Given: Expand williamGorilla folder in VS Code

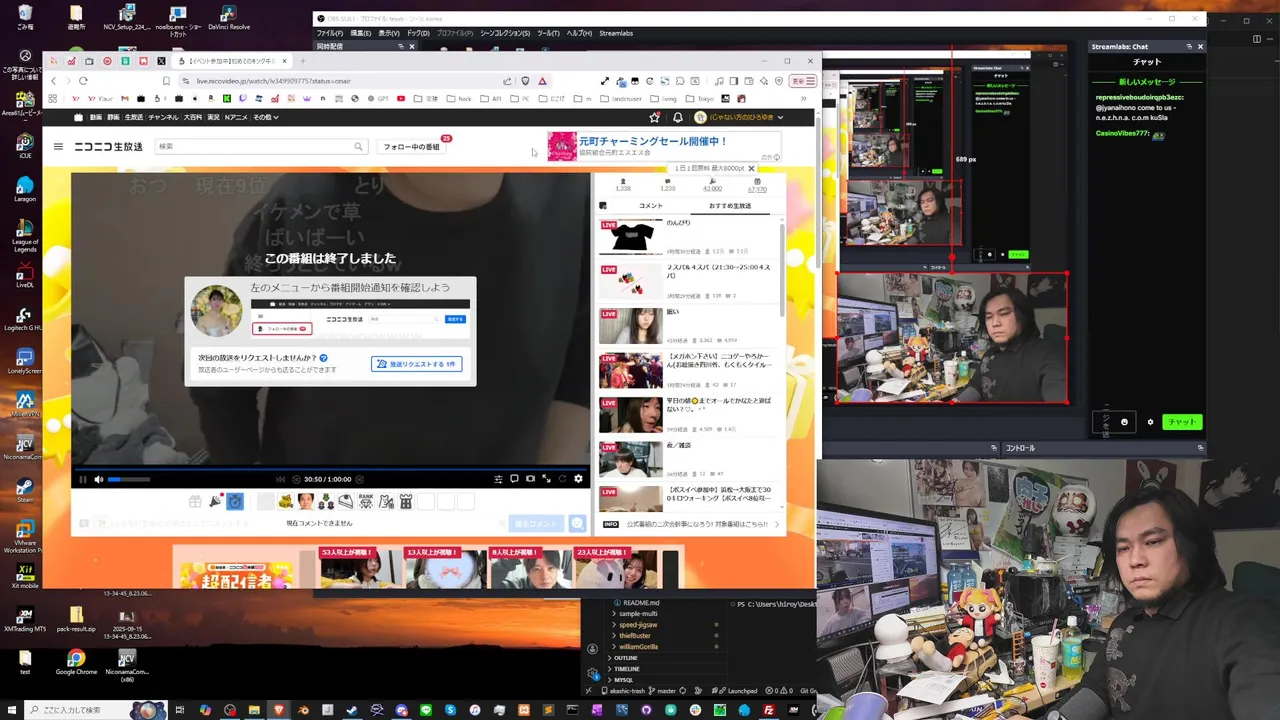Looking at the screenshot, I should pos(638,647).
